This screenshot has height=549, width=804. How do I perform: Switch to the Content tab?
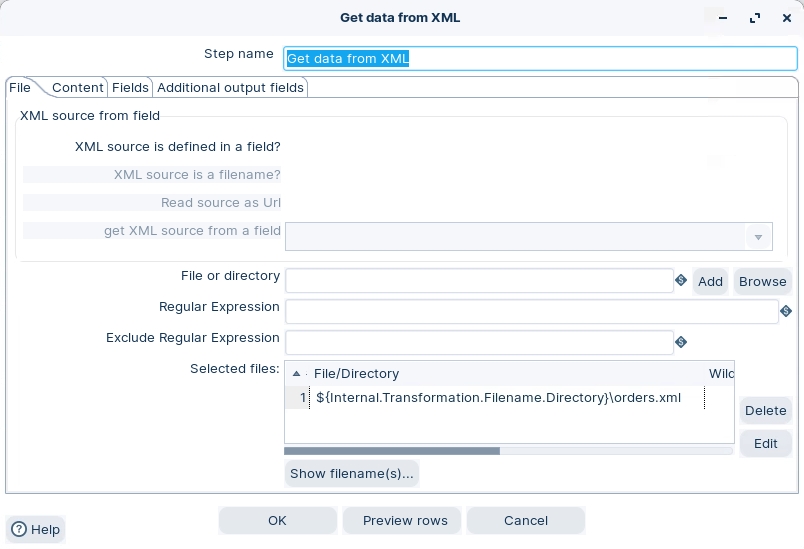click(x=78, y=88)
